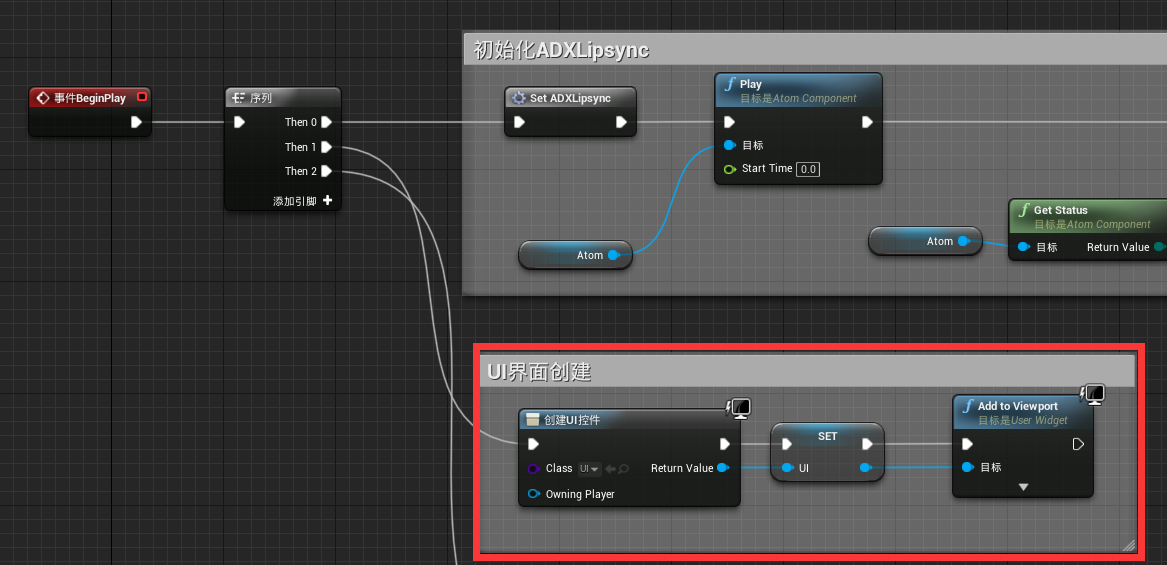
Task: Click the exec output pin of 创建UI控件
Action: (x=725, y=444)
